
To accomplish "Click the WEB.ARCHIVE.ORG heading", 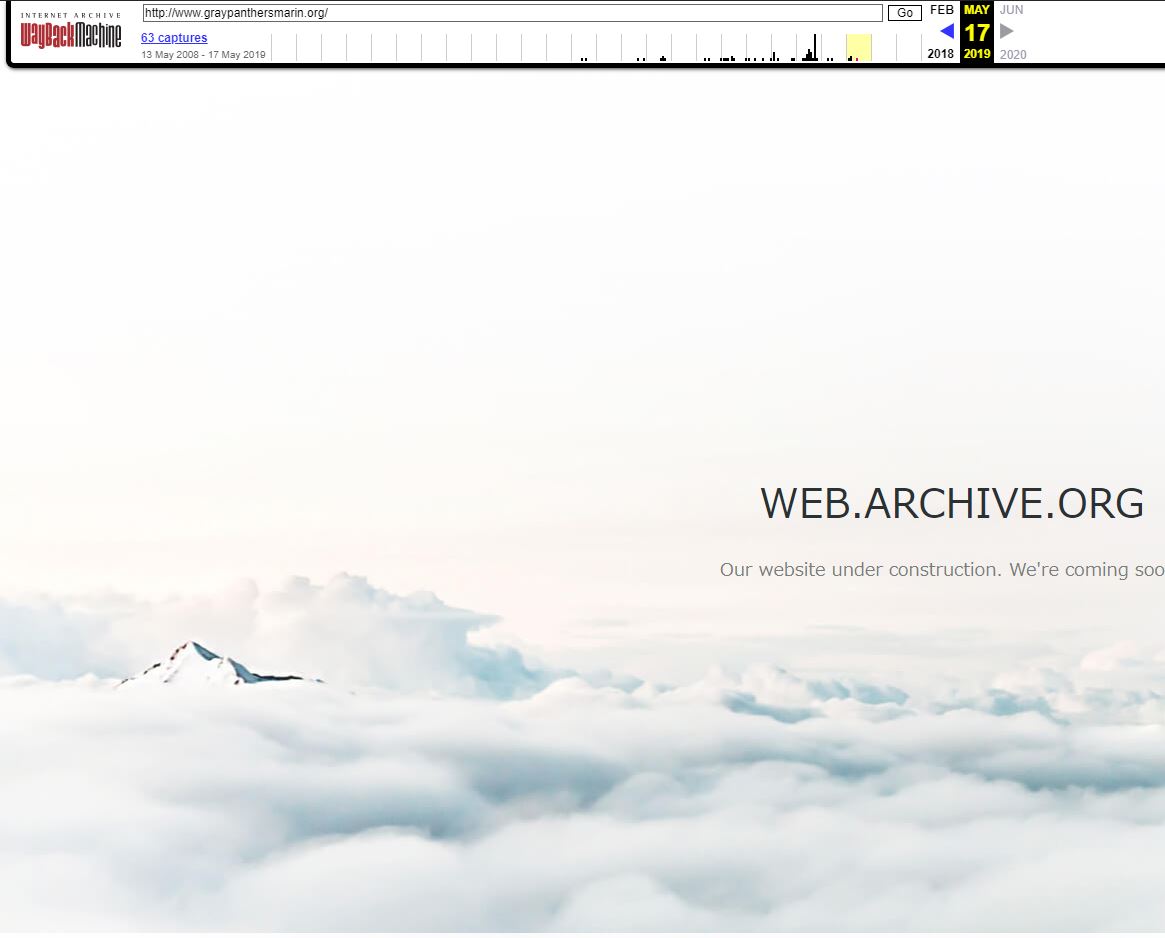I will [951, 503].
